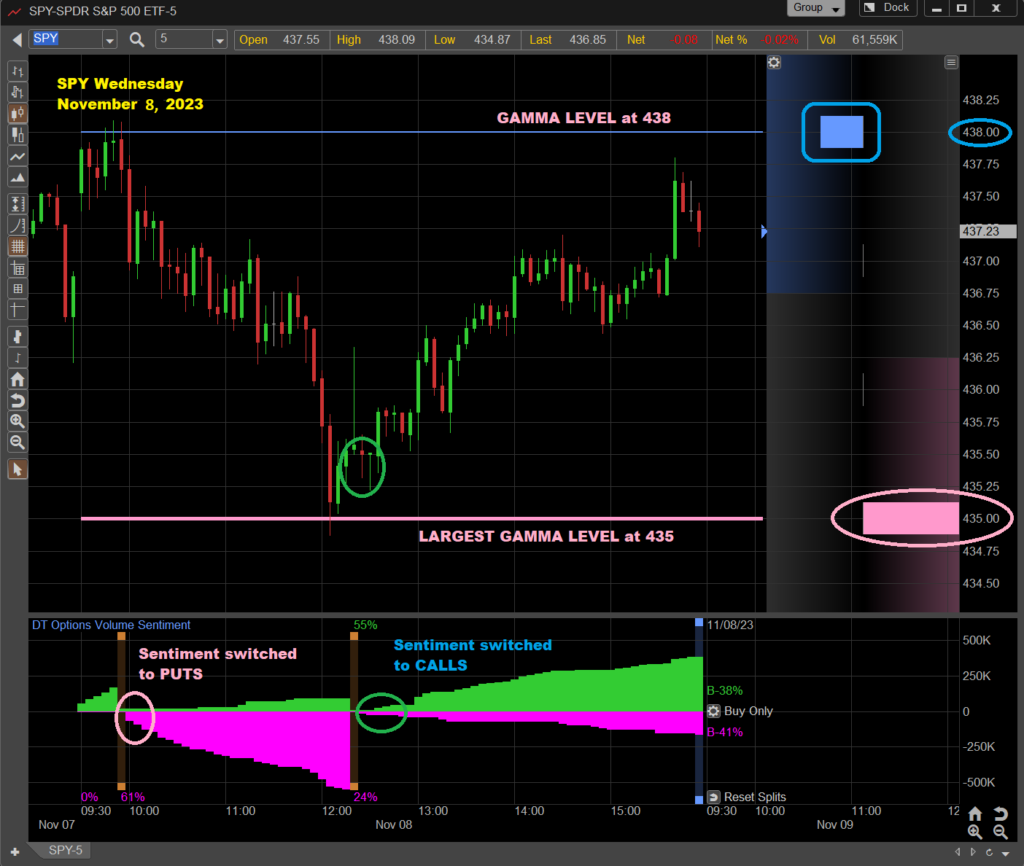This screenshot has width=1024, height=866.
Task: Switch to the line chart type
Action: pos(17,157)
